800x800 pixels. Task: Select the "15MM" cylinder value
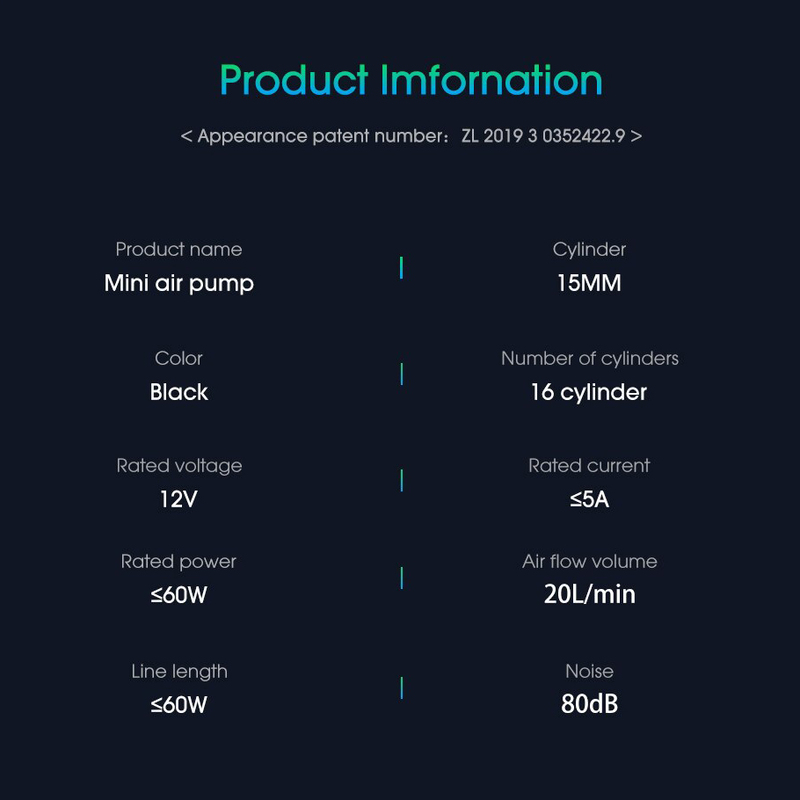pos(589,283)
